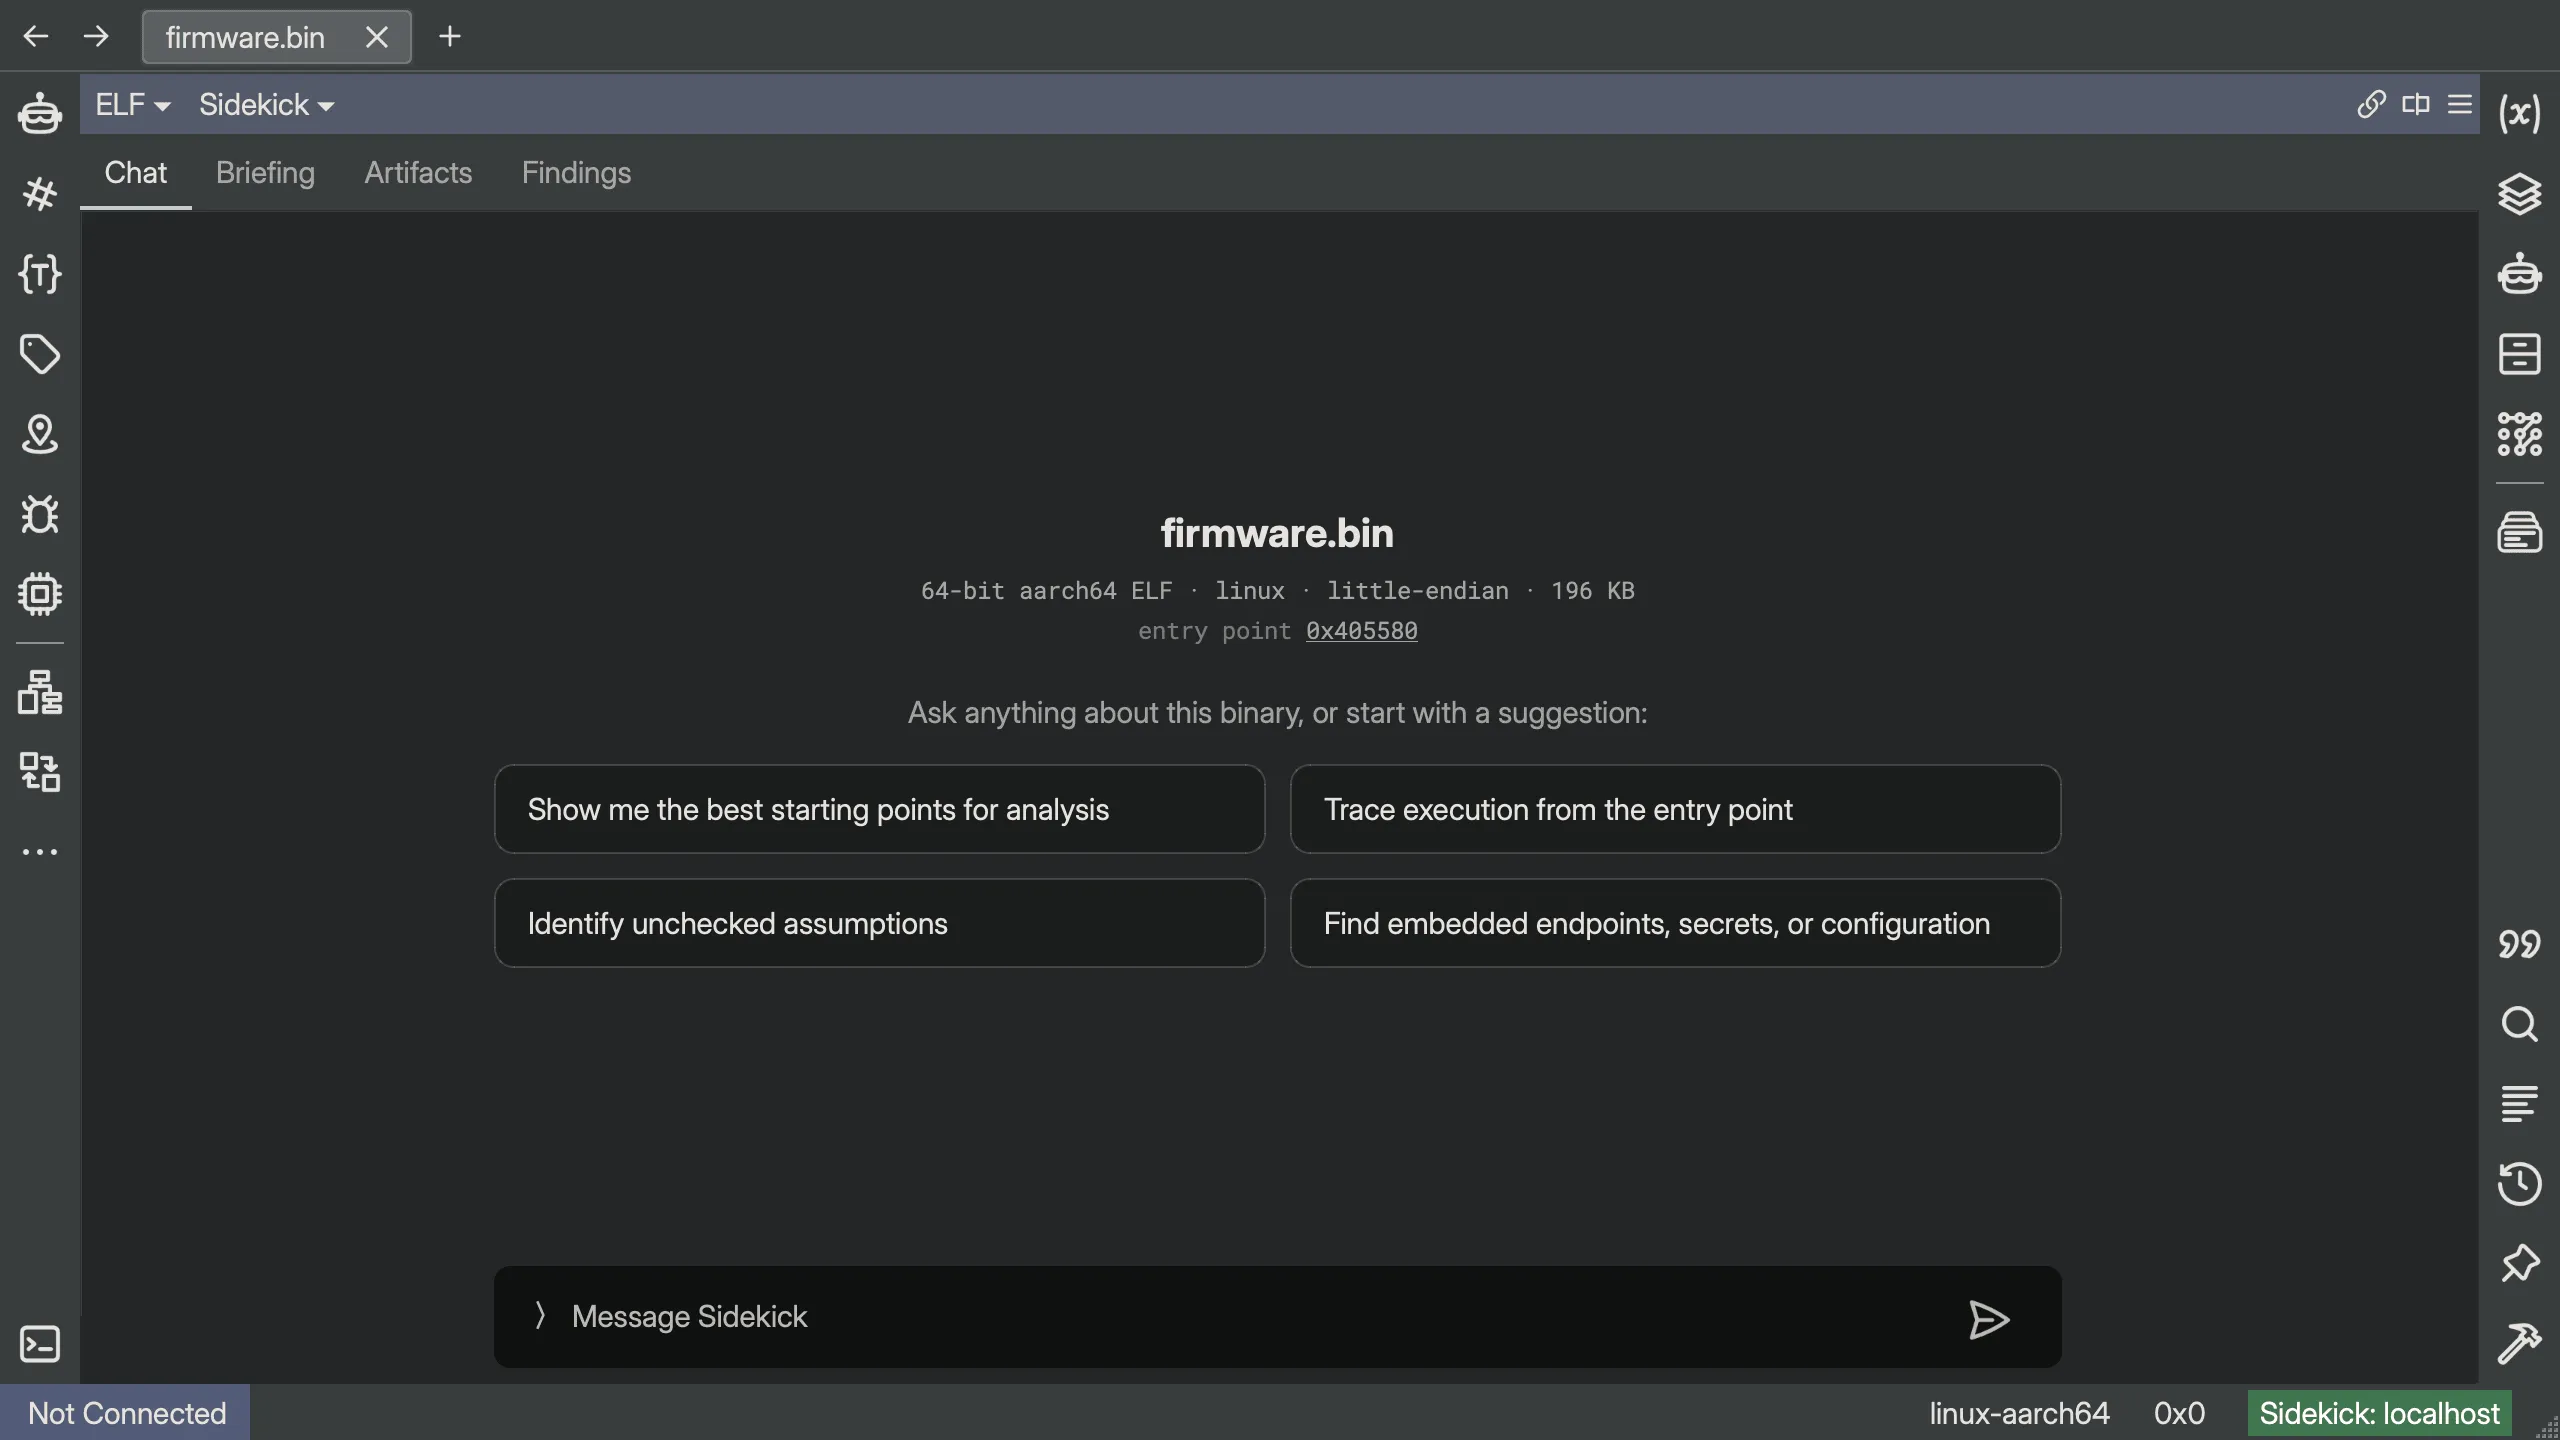The width and height of the screenshot is (2560, 1440).
Task: Open the storage drawer icon in right sidebar
Action: pos(2519,354)
